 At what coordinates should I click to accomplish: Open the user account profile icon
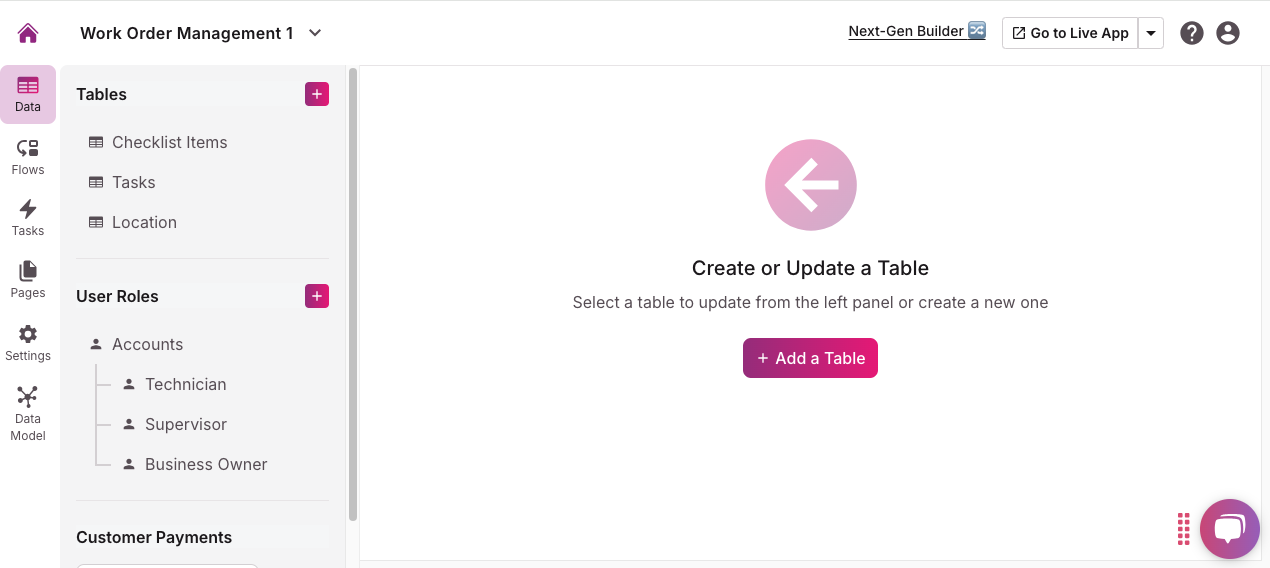(x=1227, y=33)
